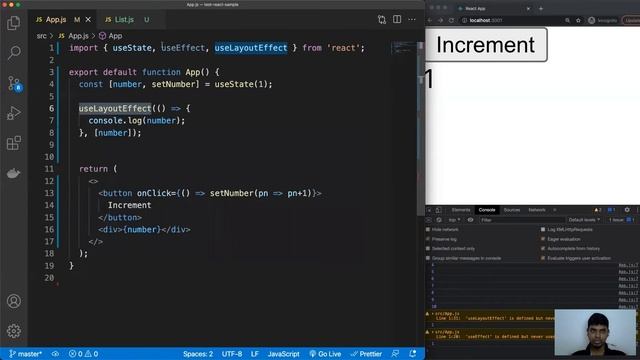640x360 pixels.
Task: Open the Docker view in activity bar
Action: click(13, 173)
